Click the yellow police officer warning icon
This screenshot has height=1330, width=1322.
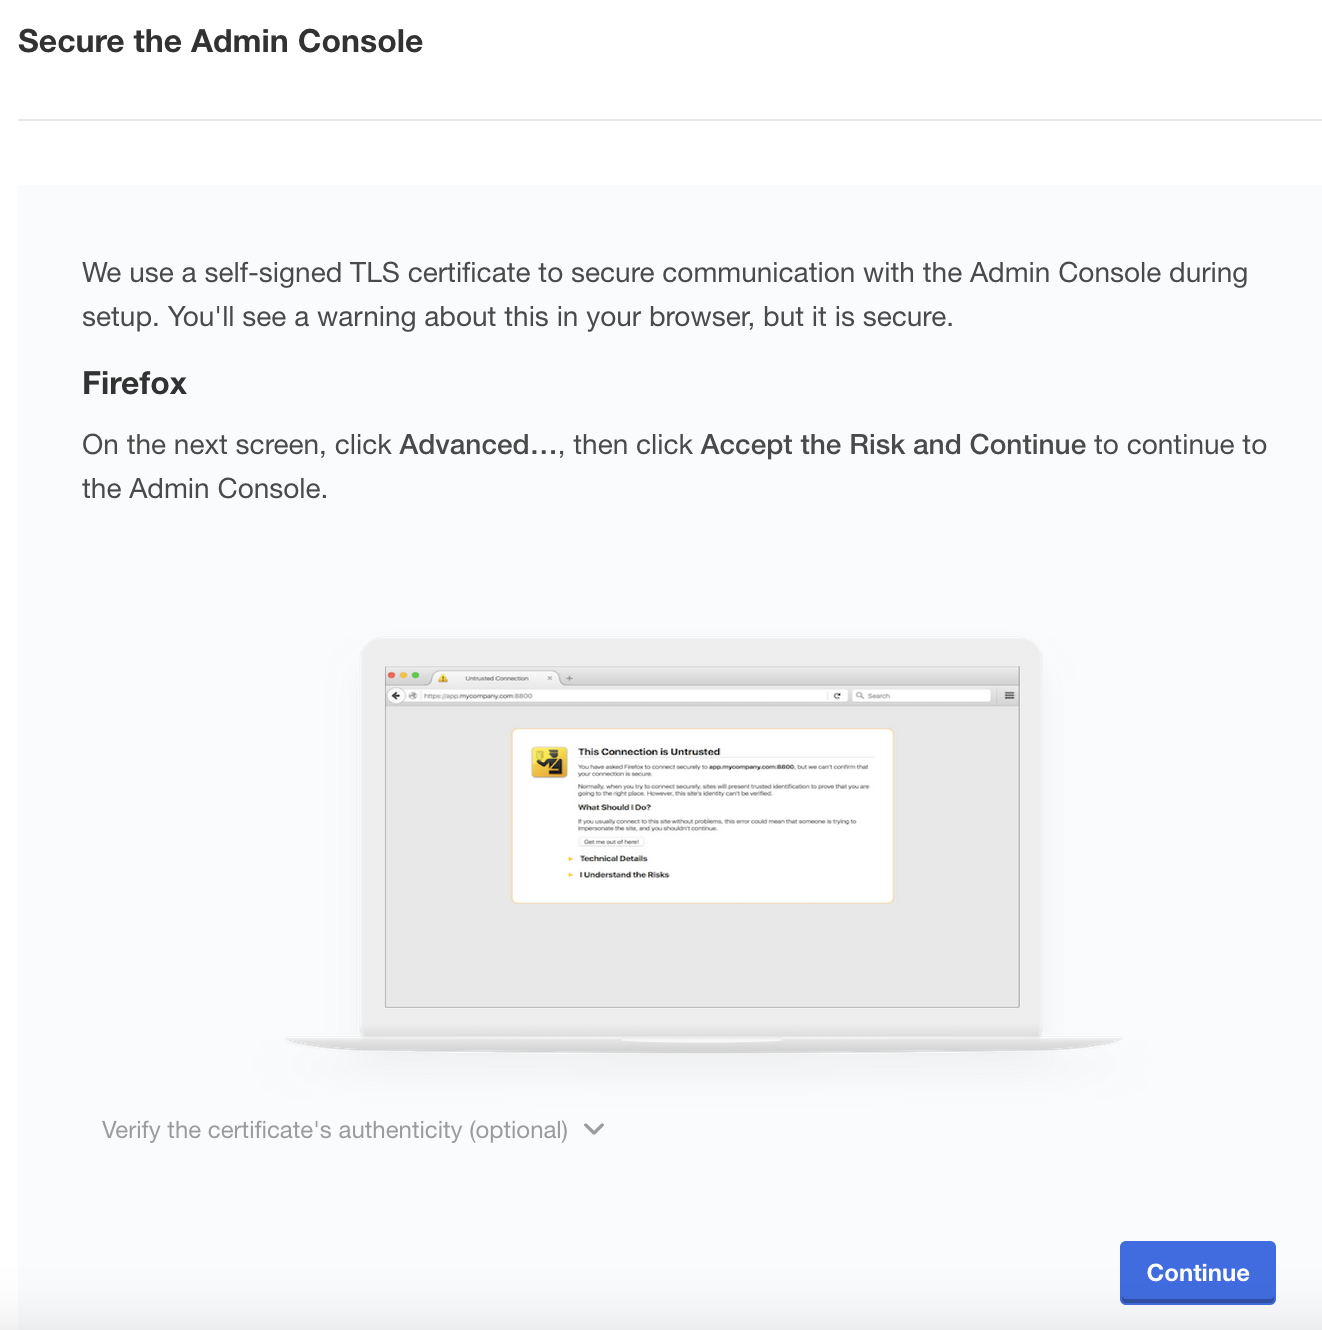(549, 762)
